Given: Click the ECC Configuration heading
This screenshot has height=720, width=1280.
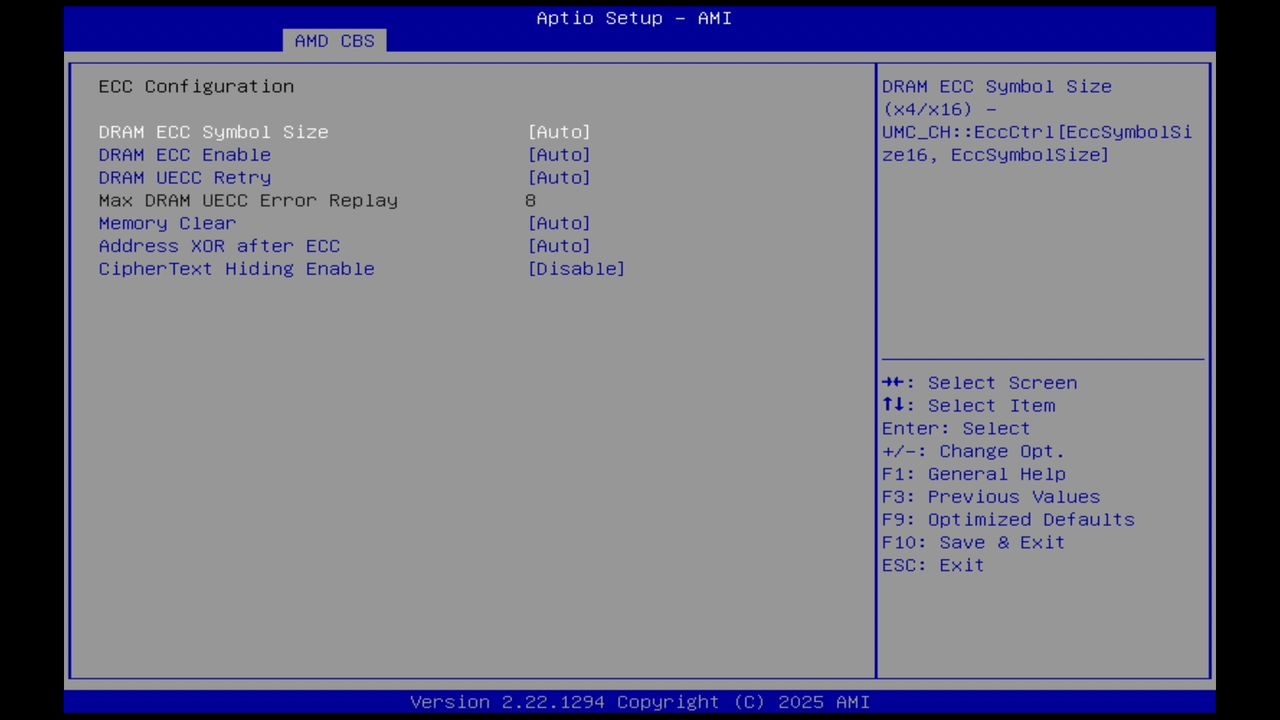Looking at the screenshot, I should coord(196,86).
